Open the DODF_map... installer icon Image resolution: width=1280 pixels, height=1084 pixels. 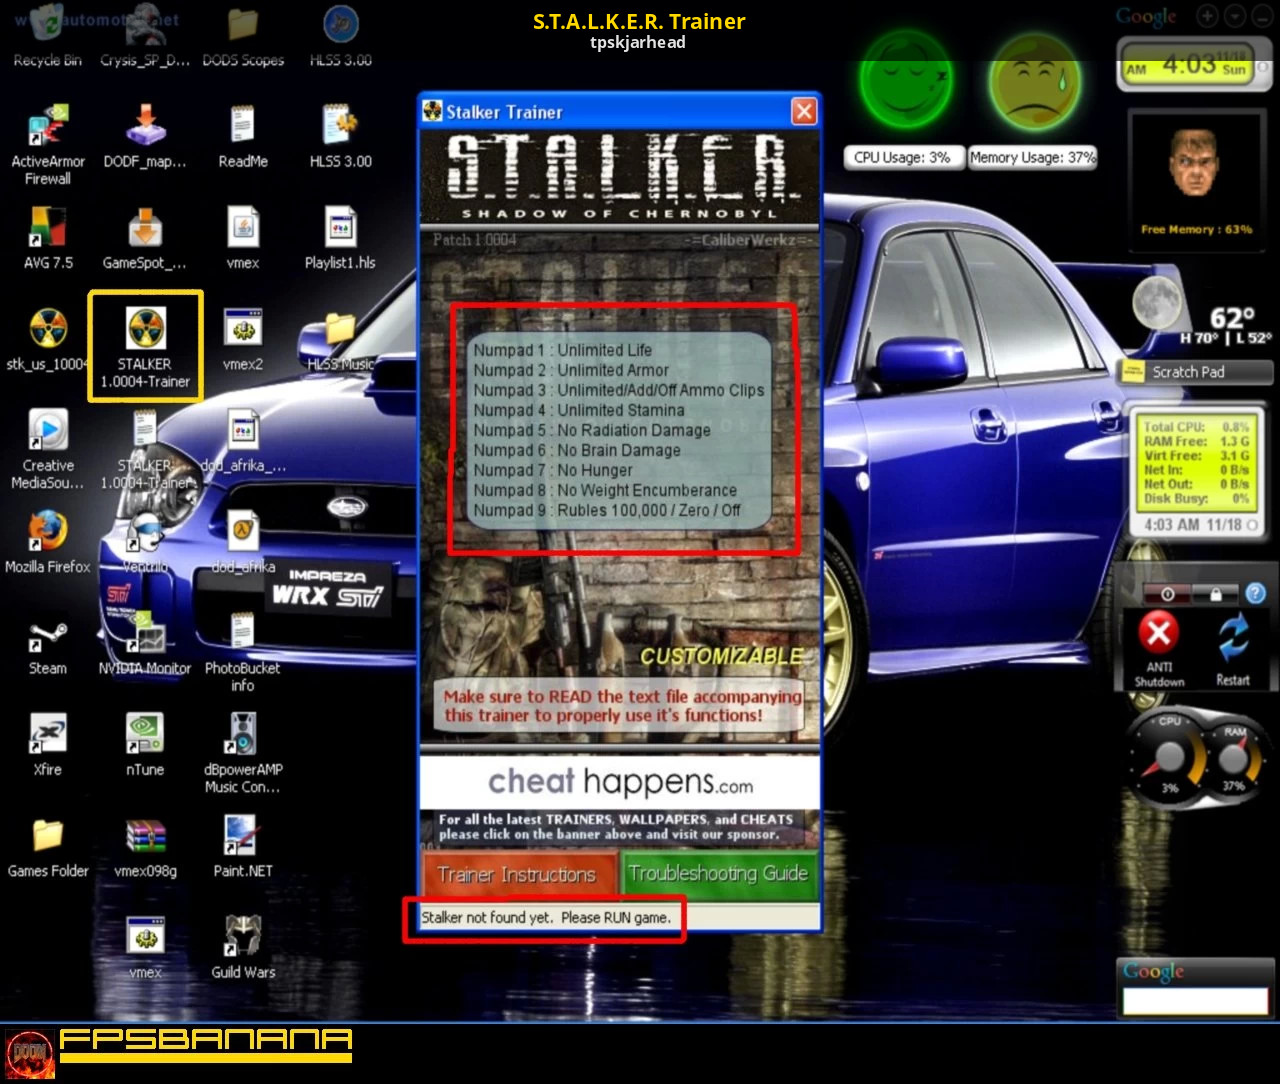145,137
